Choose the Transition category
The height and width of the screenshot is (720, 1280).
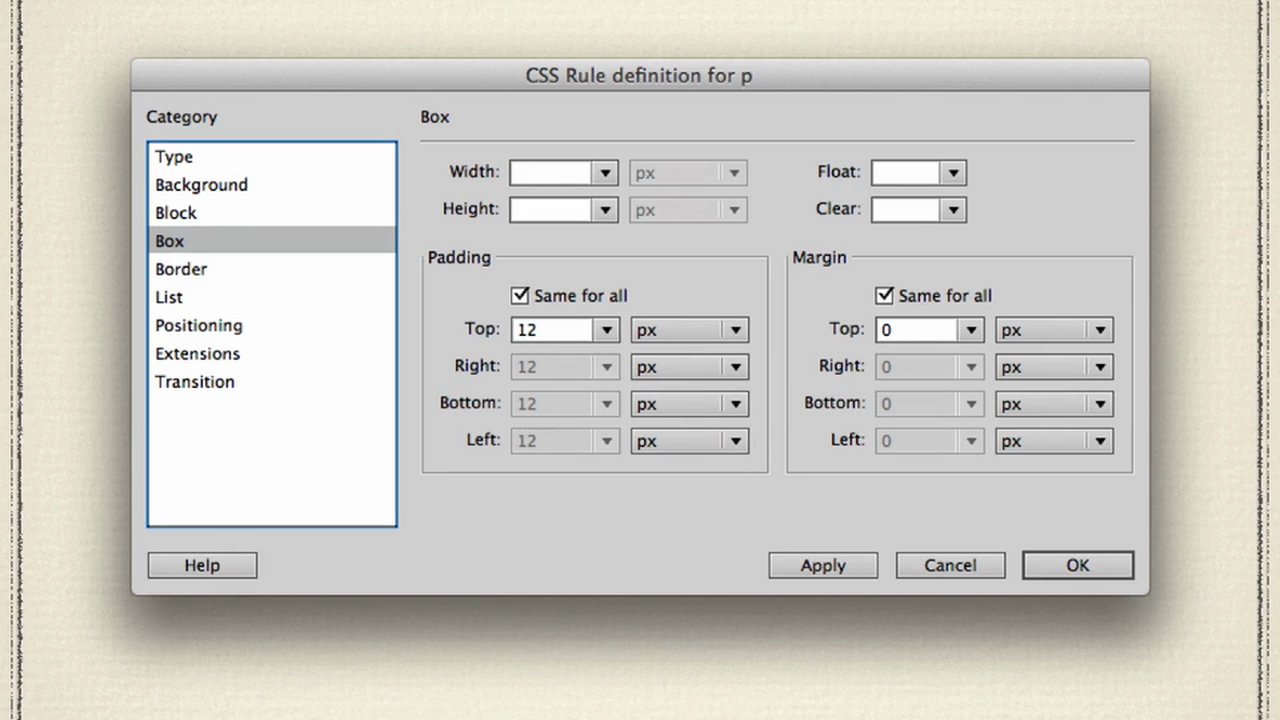(x=195, y=381)
